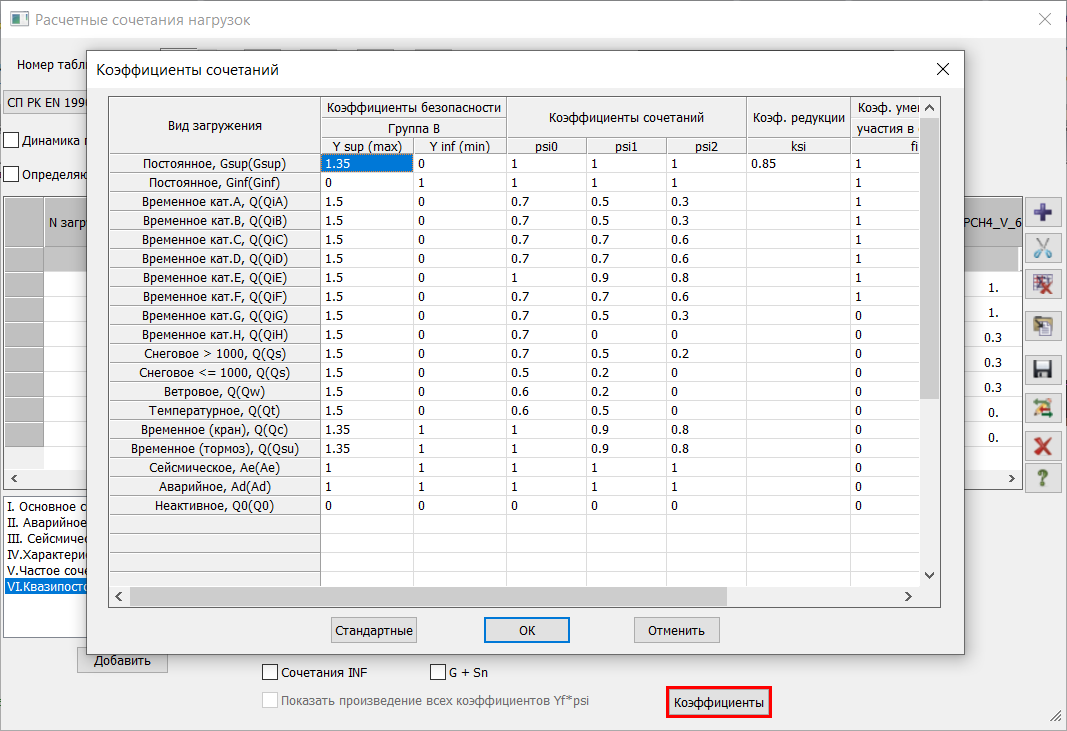The height and width of the screenshot is (731, 1067).
Task: Check the Динамика checkbox
Action: tap(12, 140)
